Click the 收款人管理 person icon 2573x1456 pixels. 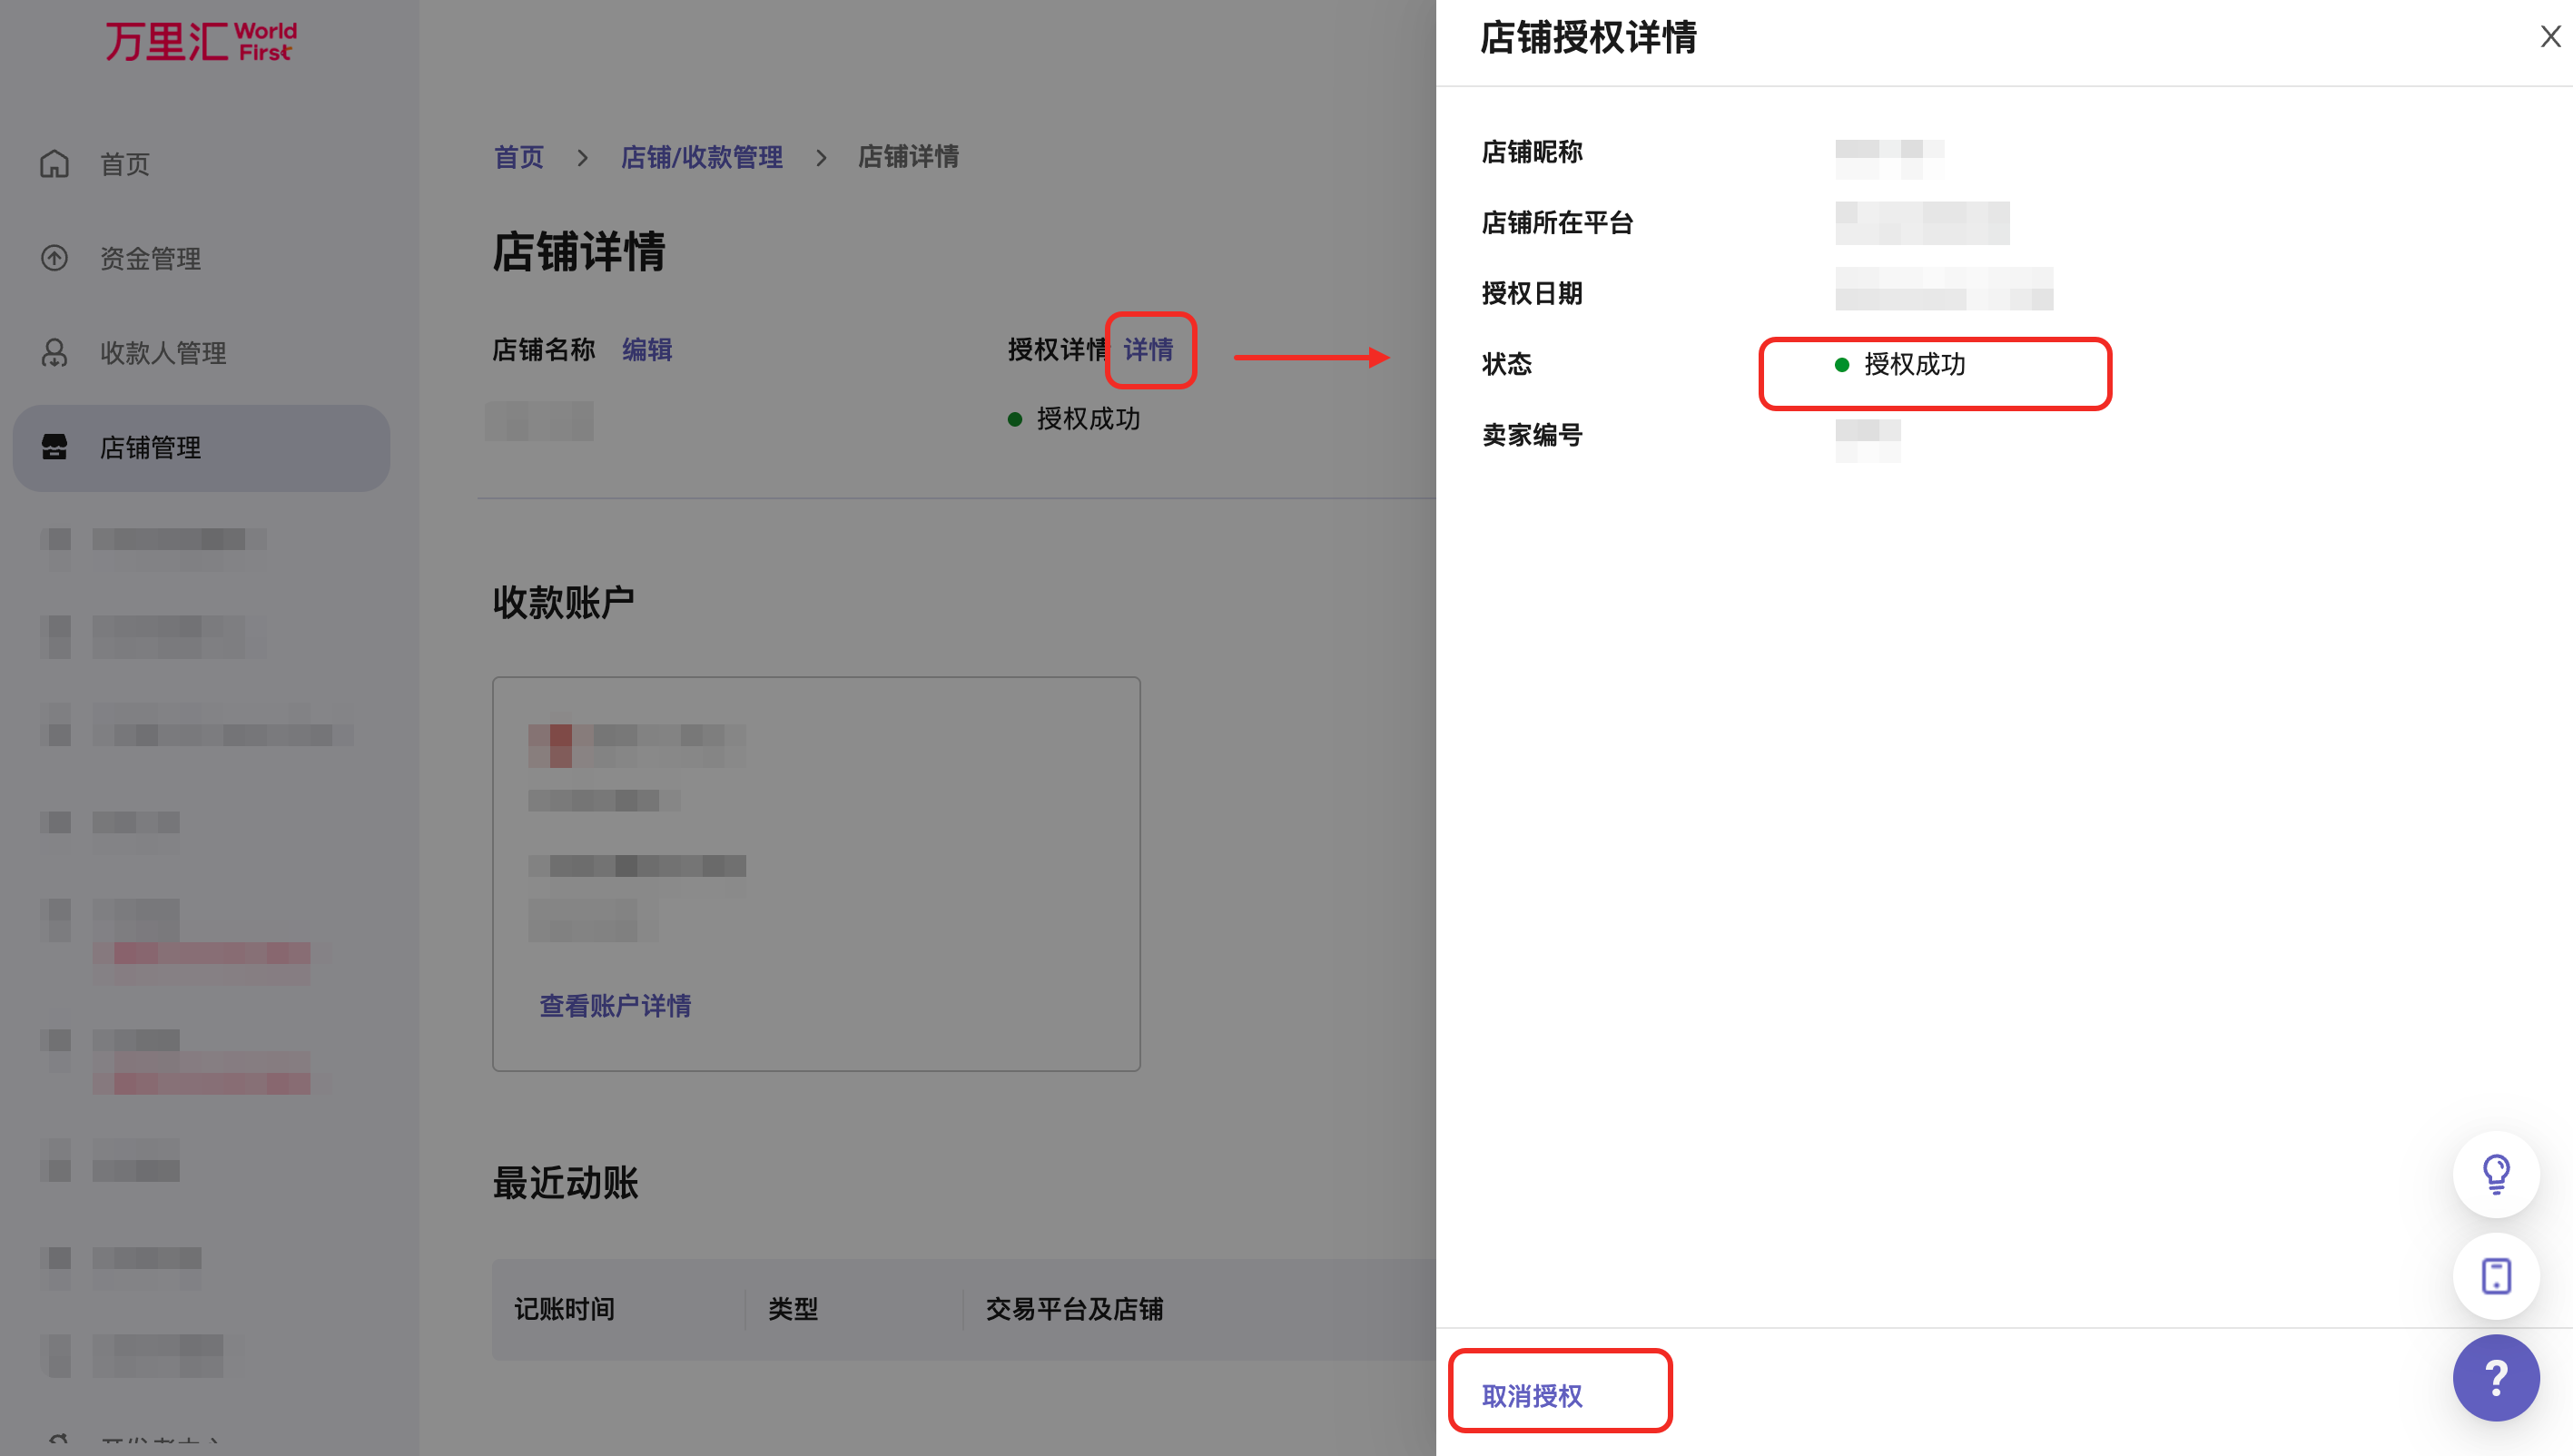[55, 352]
